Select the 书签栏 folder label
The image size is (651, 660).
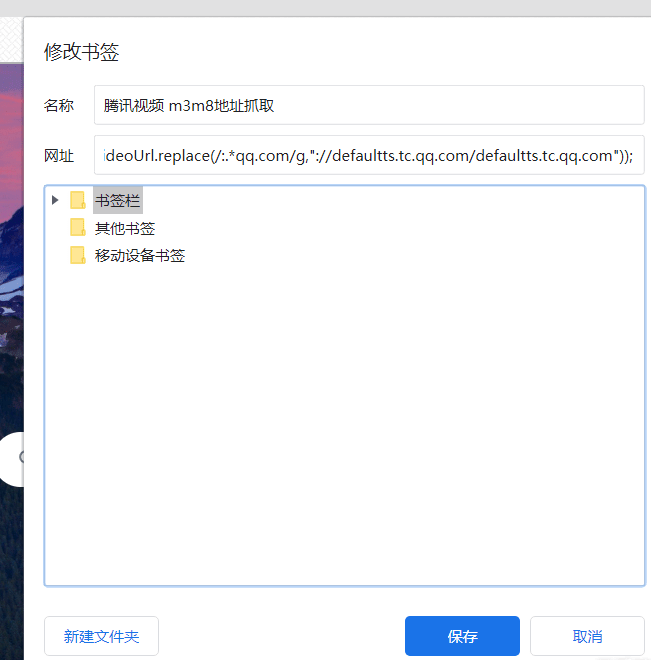click(x=118, y=201)
